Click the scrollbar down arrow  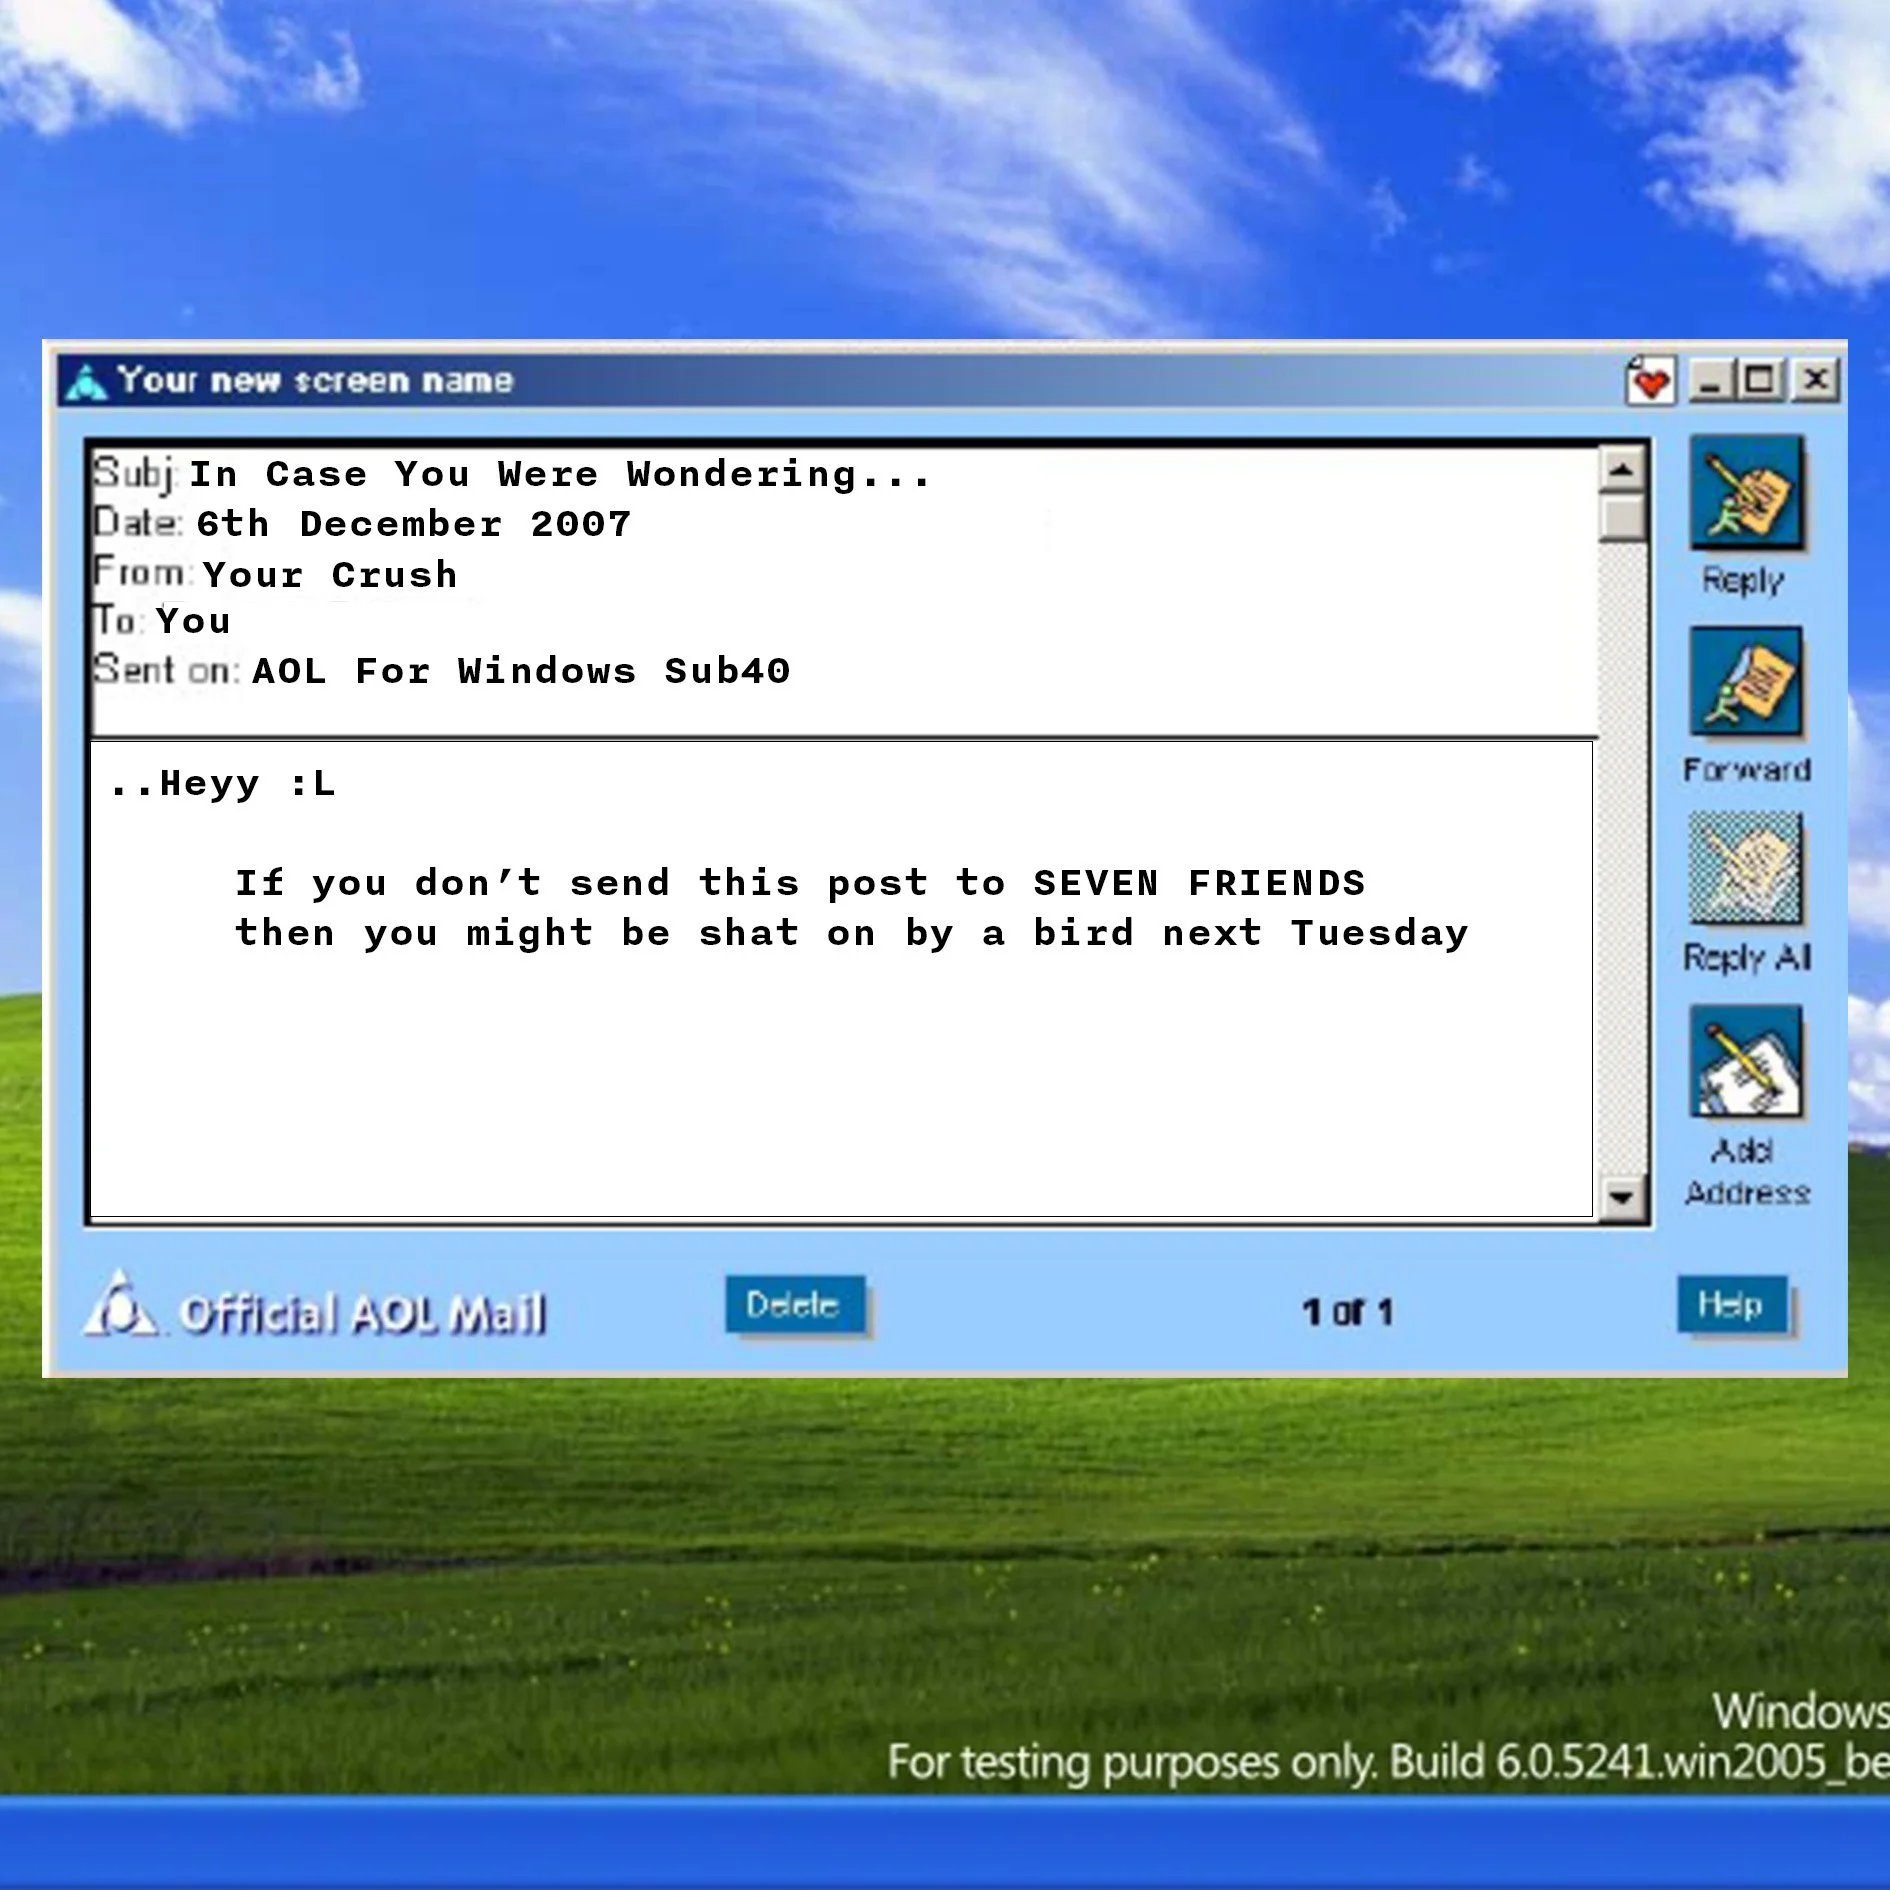click(x=1623, y=1196)
